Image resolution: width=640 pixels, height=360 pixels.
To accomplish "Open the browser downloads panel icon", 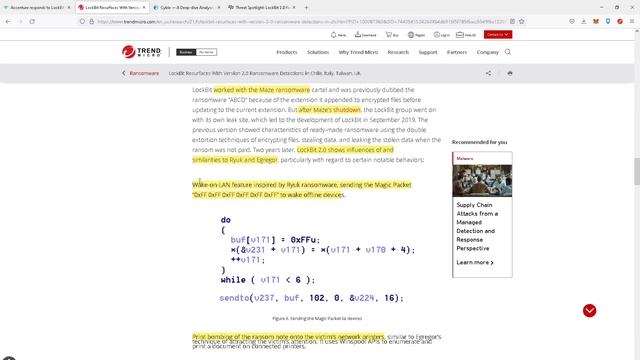I will pos(584,21).
